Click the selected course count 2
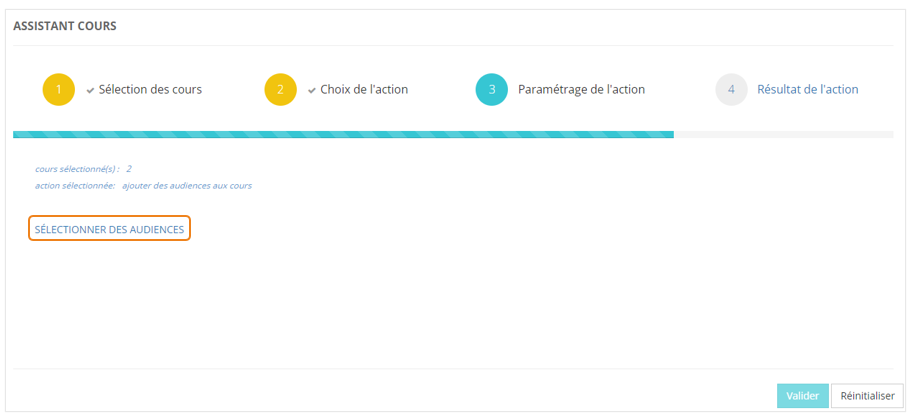The width and height of the screenshot is (911, 413). click(x=129, y=169)
